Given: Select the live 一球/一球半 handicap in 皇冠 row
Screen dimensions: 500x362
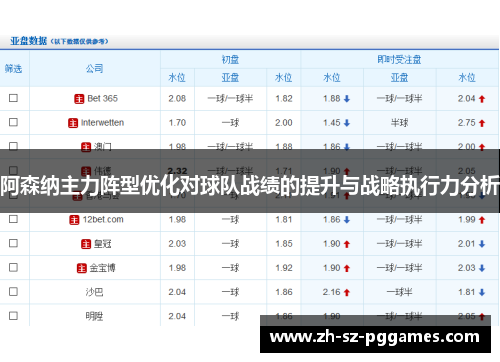Looking at the screenshot, I should (x=399, y=244).
